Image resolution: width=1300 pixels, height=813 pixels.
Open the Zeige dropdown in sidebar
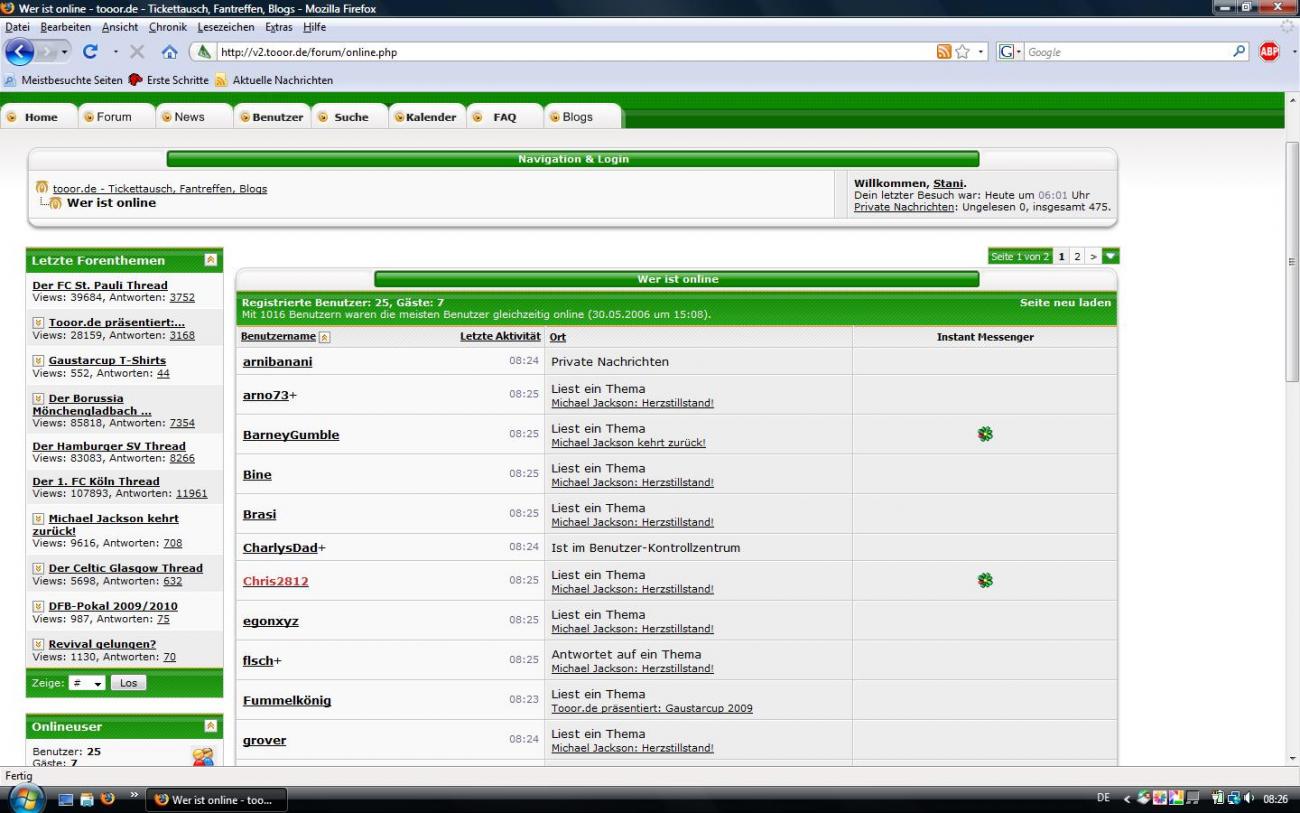click(x=87, y=683)
